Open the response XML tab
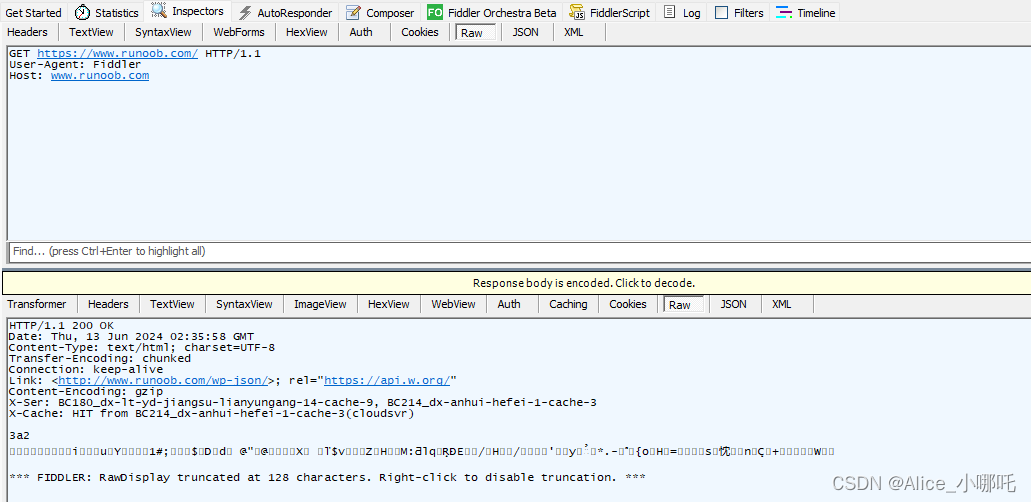Screen dimensions: 1031x502 click(x=782, y=304)
